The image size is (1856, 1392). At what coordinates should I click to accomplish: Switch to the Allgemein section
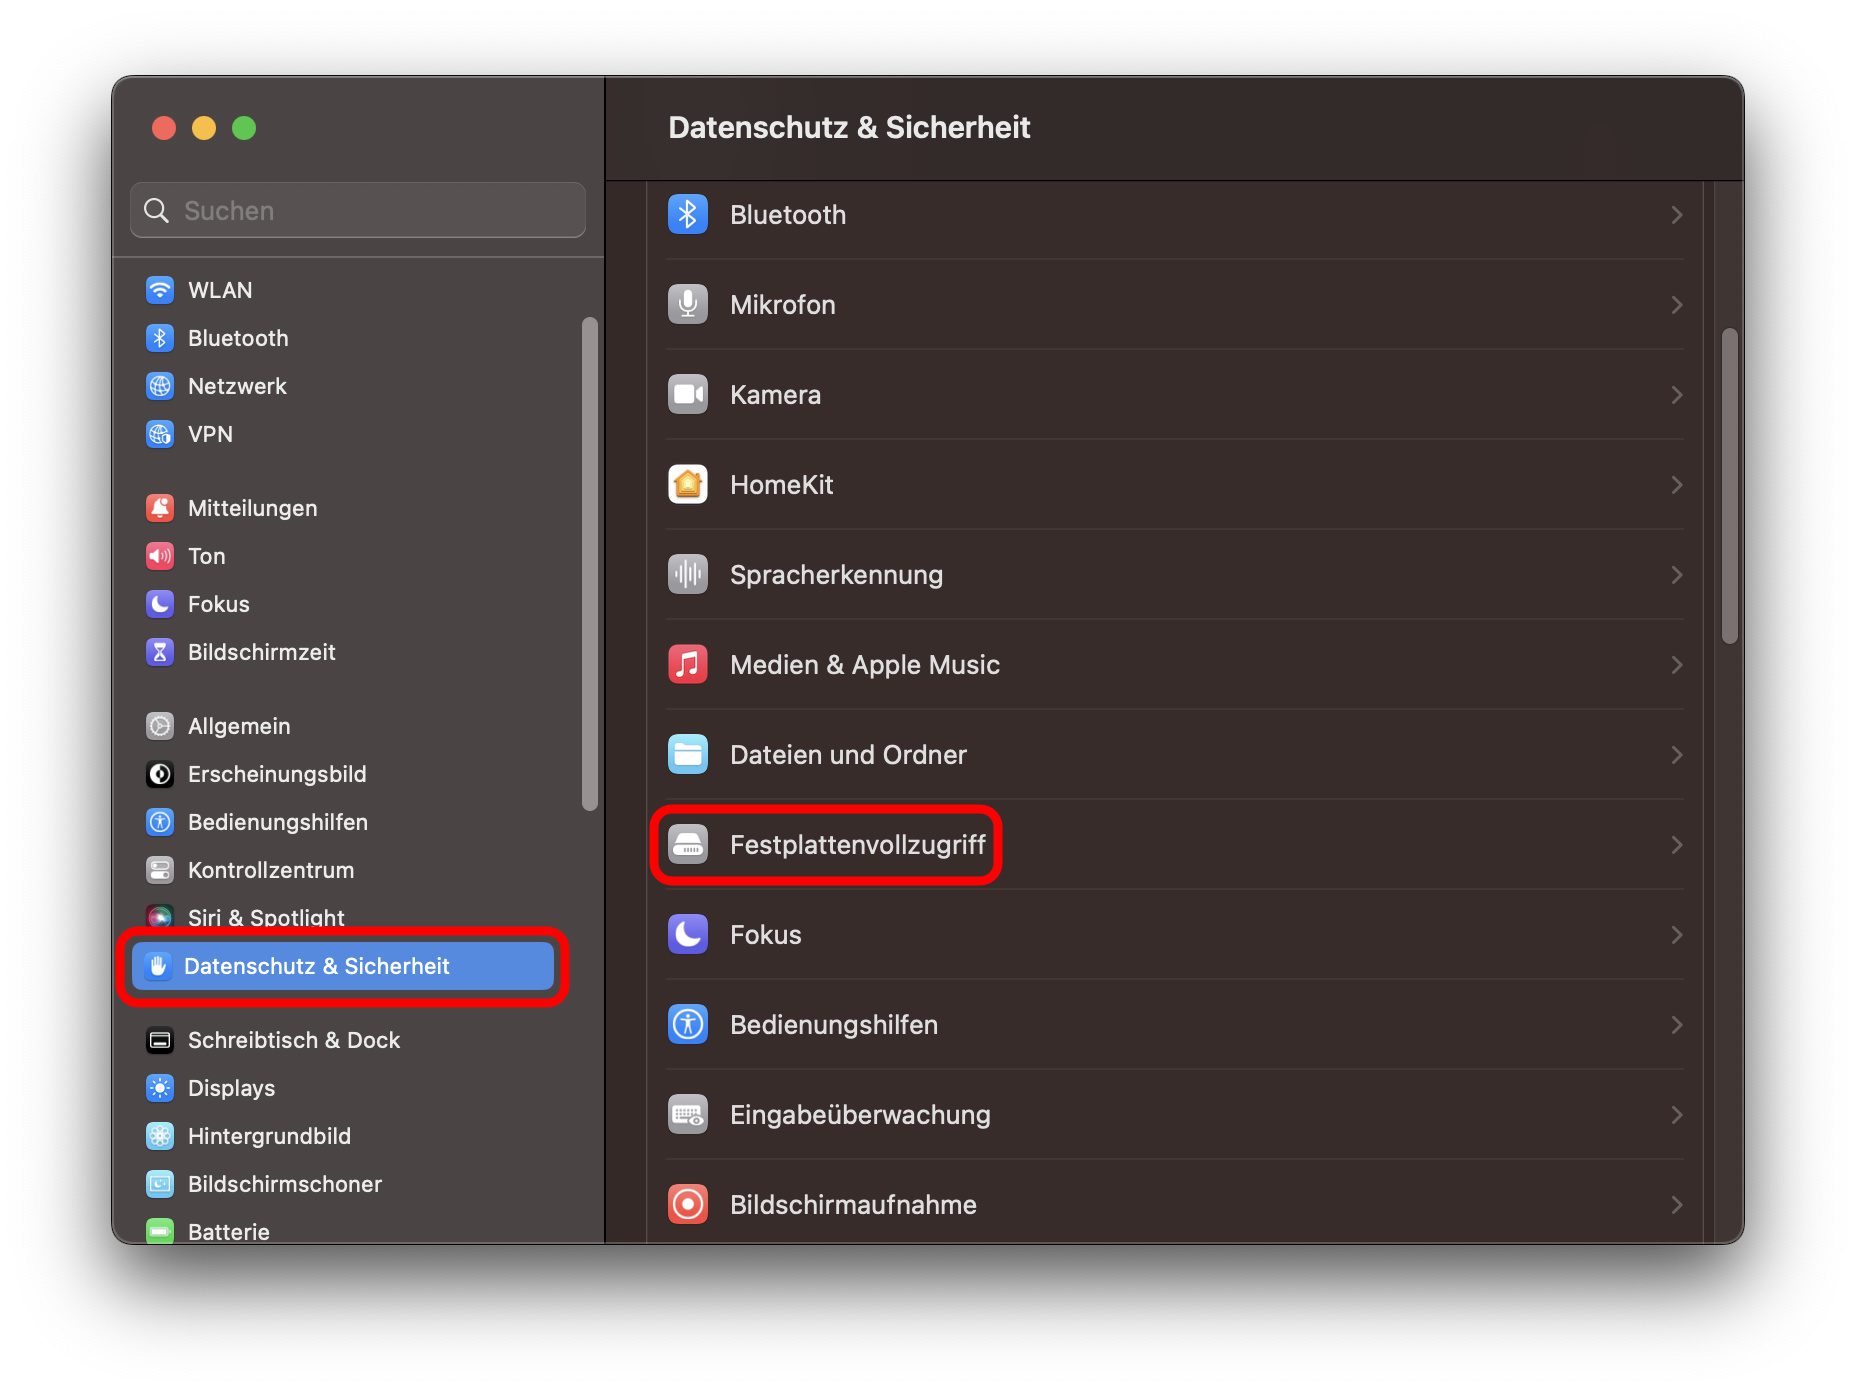tap(239, 726)
